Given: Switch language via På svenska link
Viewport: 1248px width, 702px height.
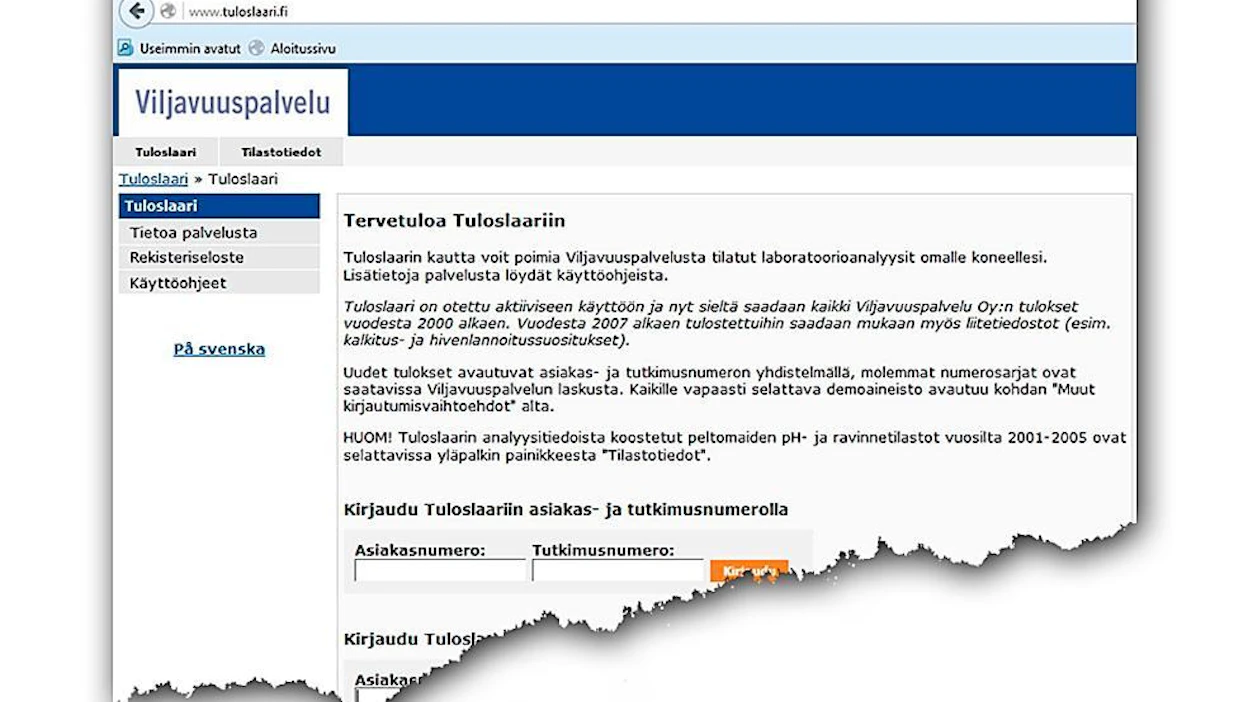Looking at the screenshot, I should pyautogui.click(x=219, y=349).
